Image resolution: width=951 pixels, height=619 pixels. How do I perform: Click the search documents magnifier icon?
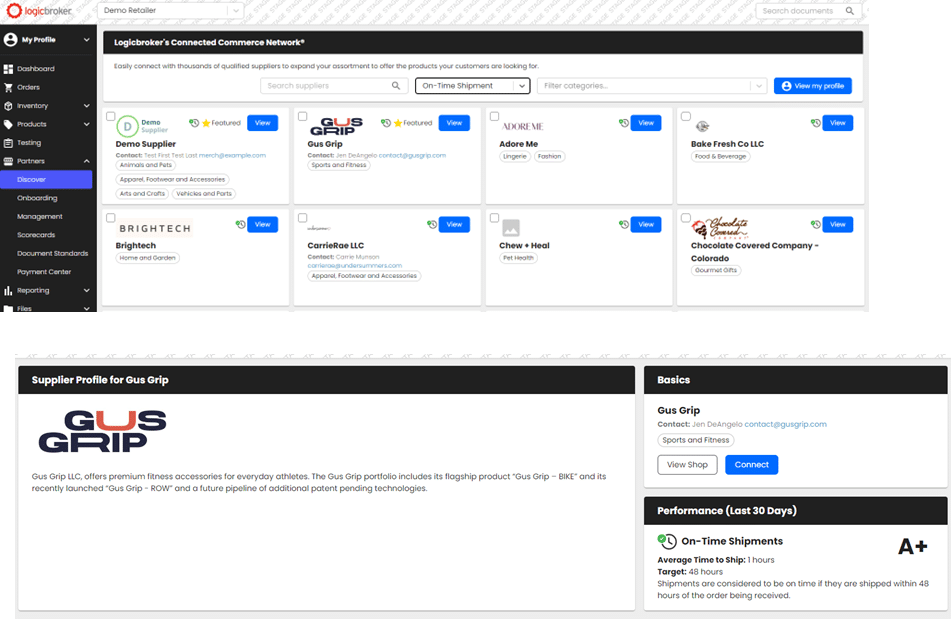point(850,11)
